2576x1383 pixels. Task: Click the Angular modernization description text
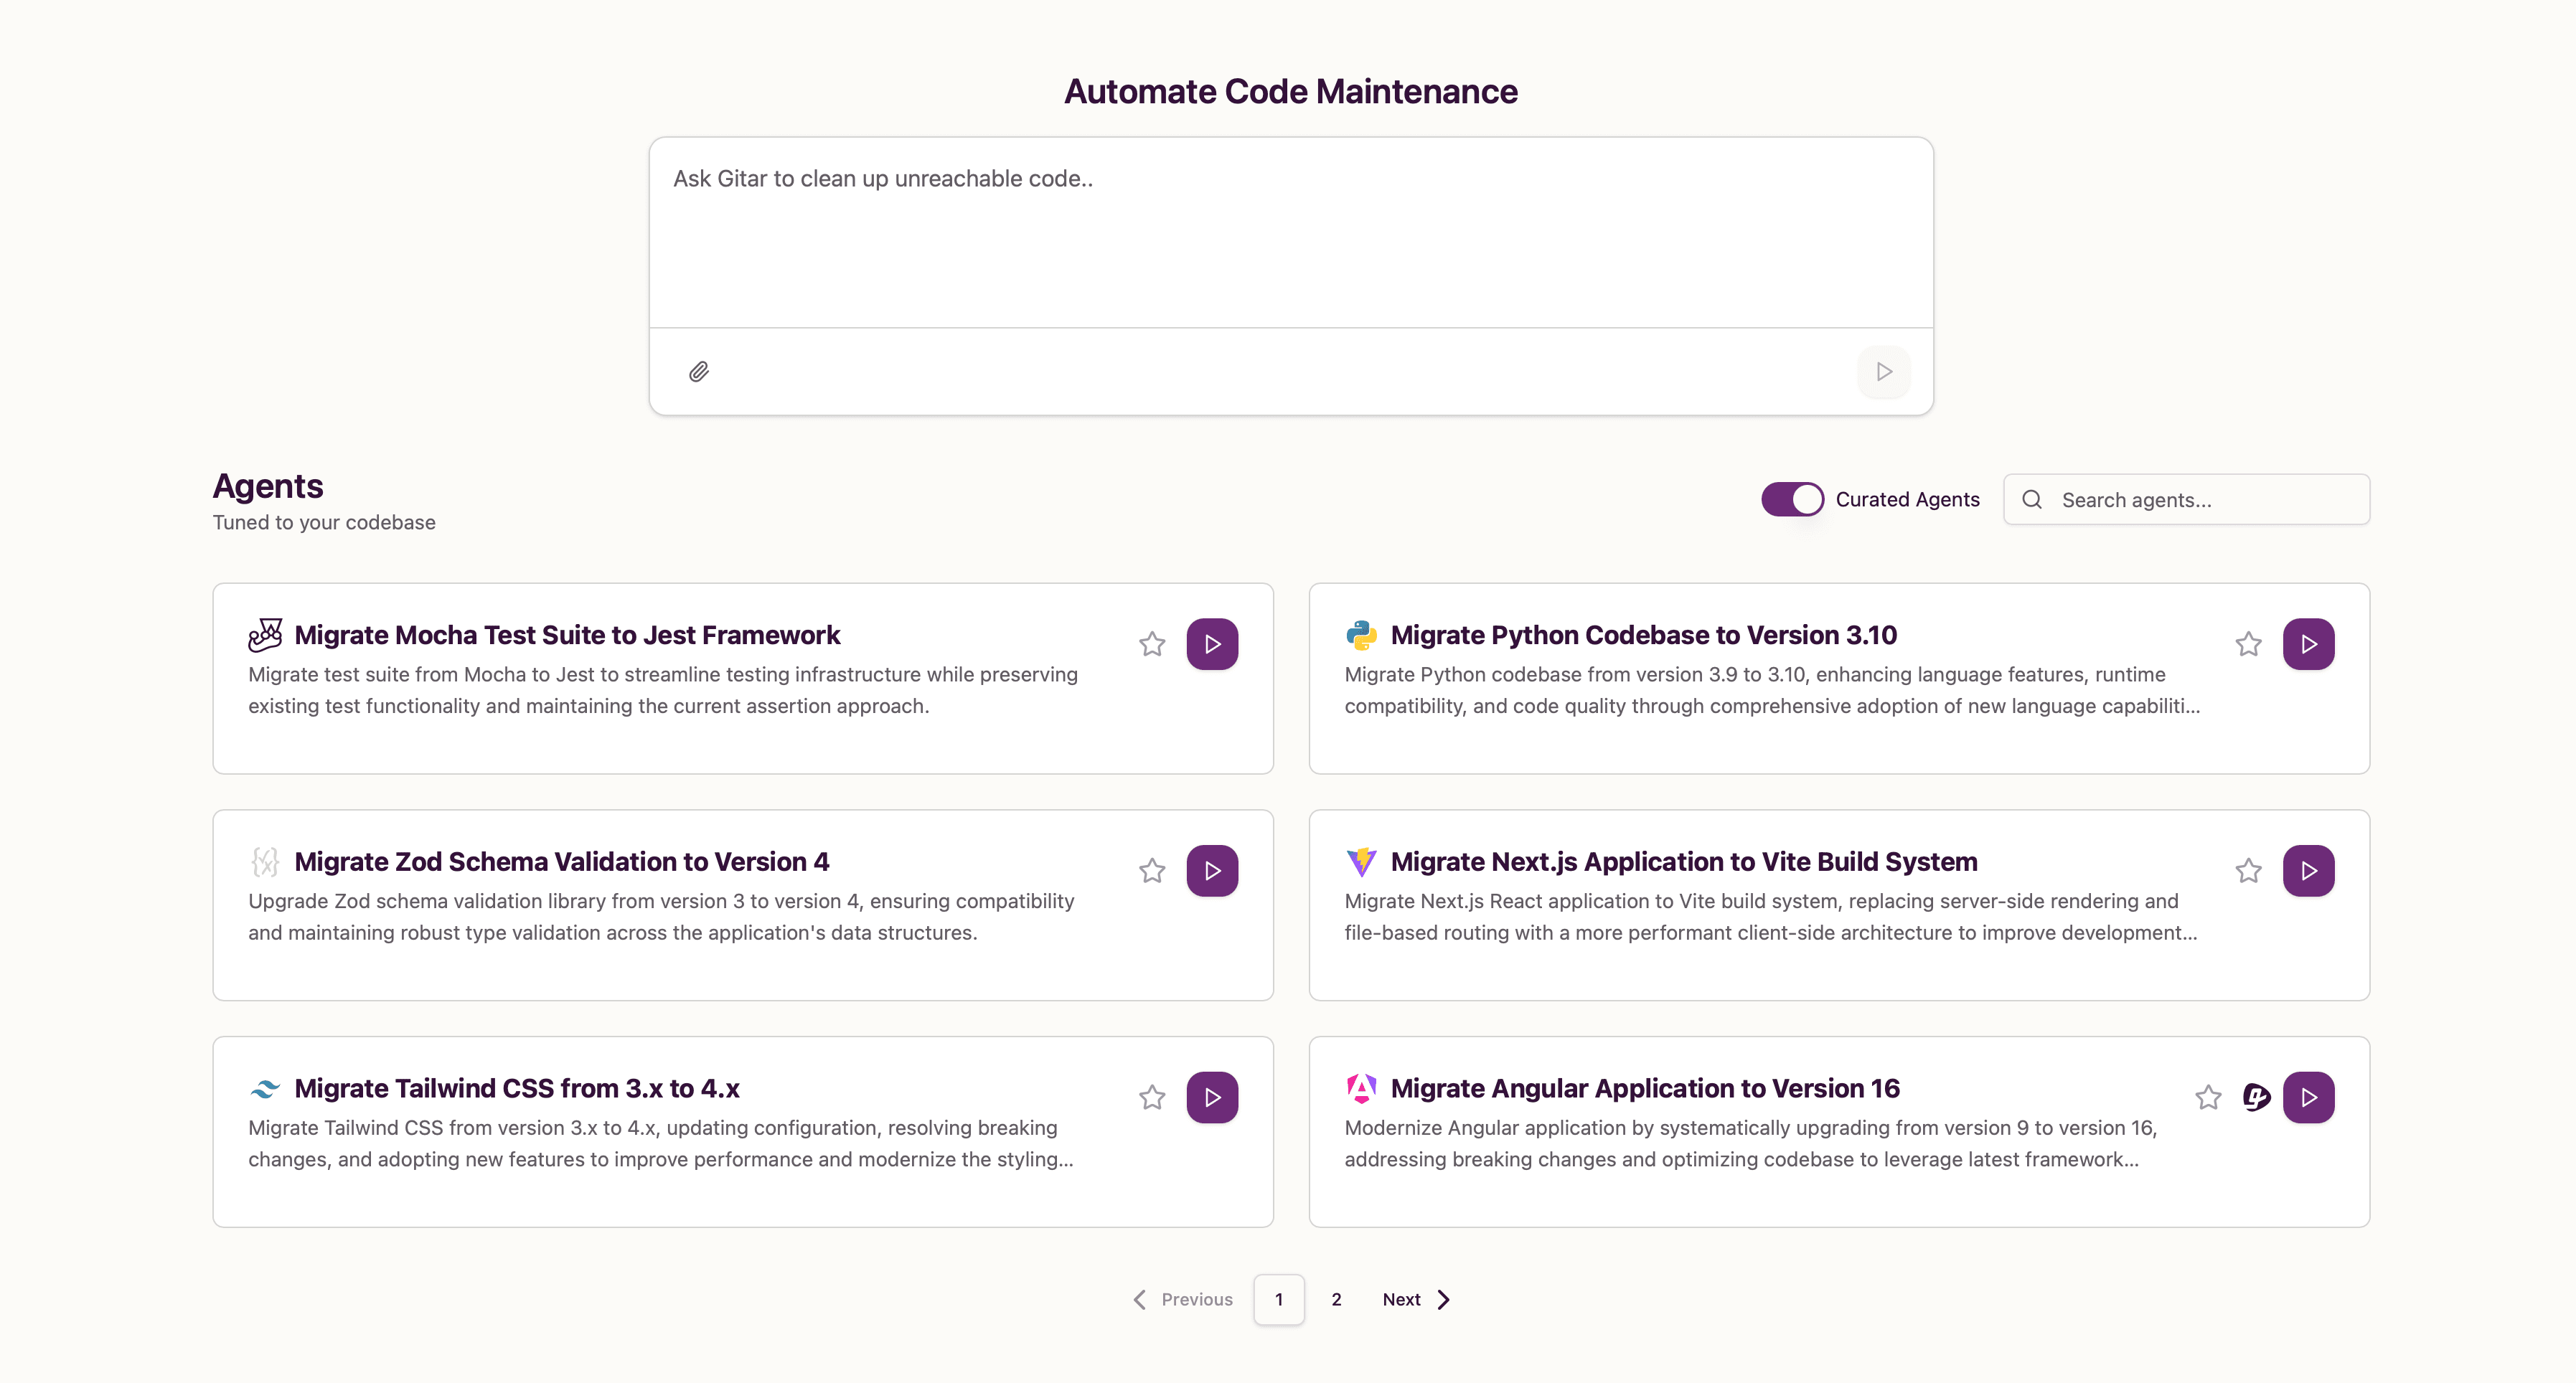point(1751,1143)
